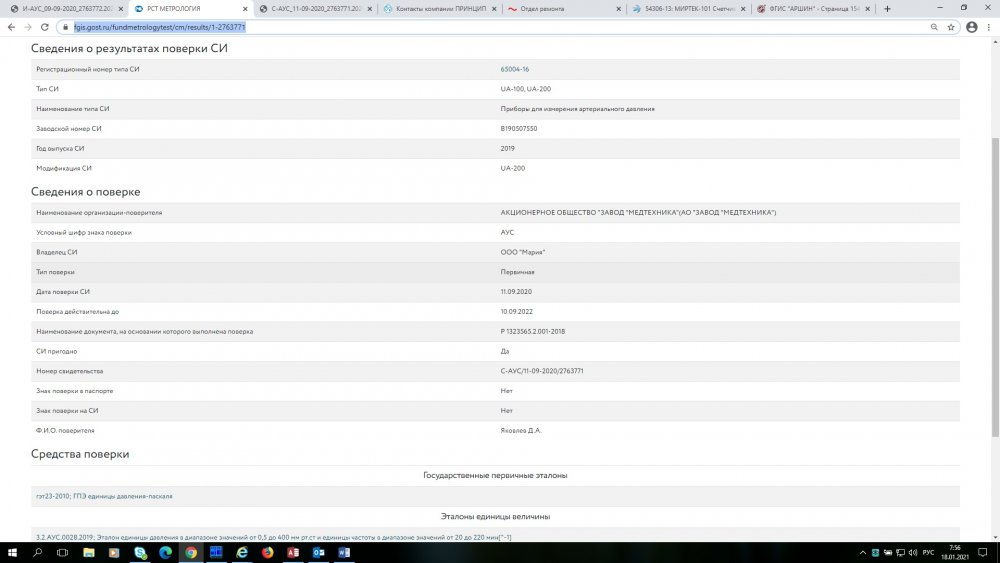Screen dimensions: 1000x563
Task: Switch the РУС input language indicator
Action: coord(927,552)
